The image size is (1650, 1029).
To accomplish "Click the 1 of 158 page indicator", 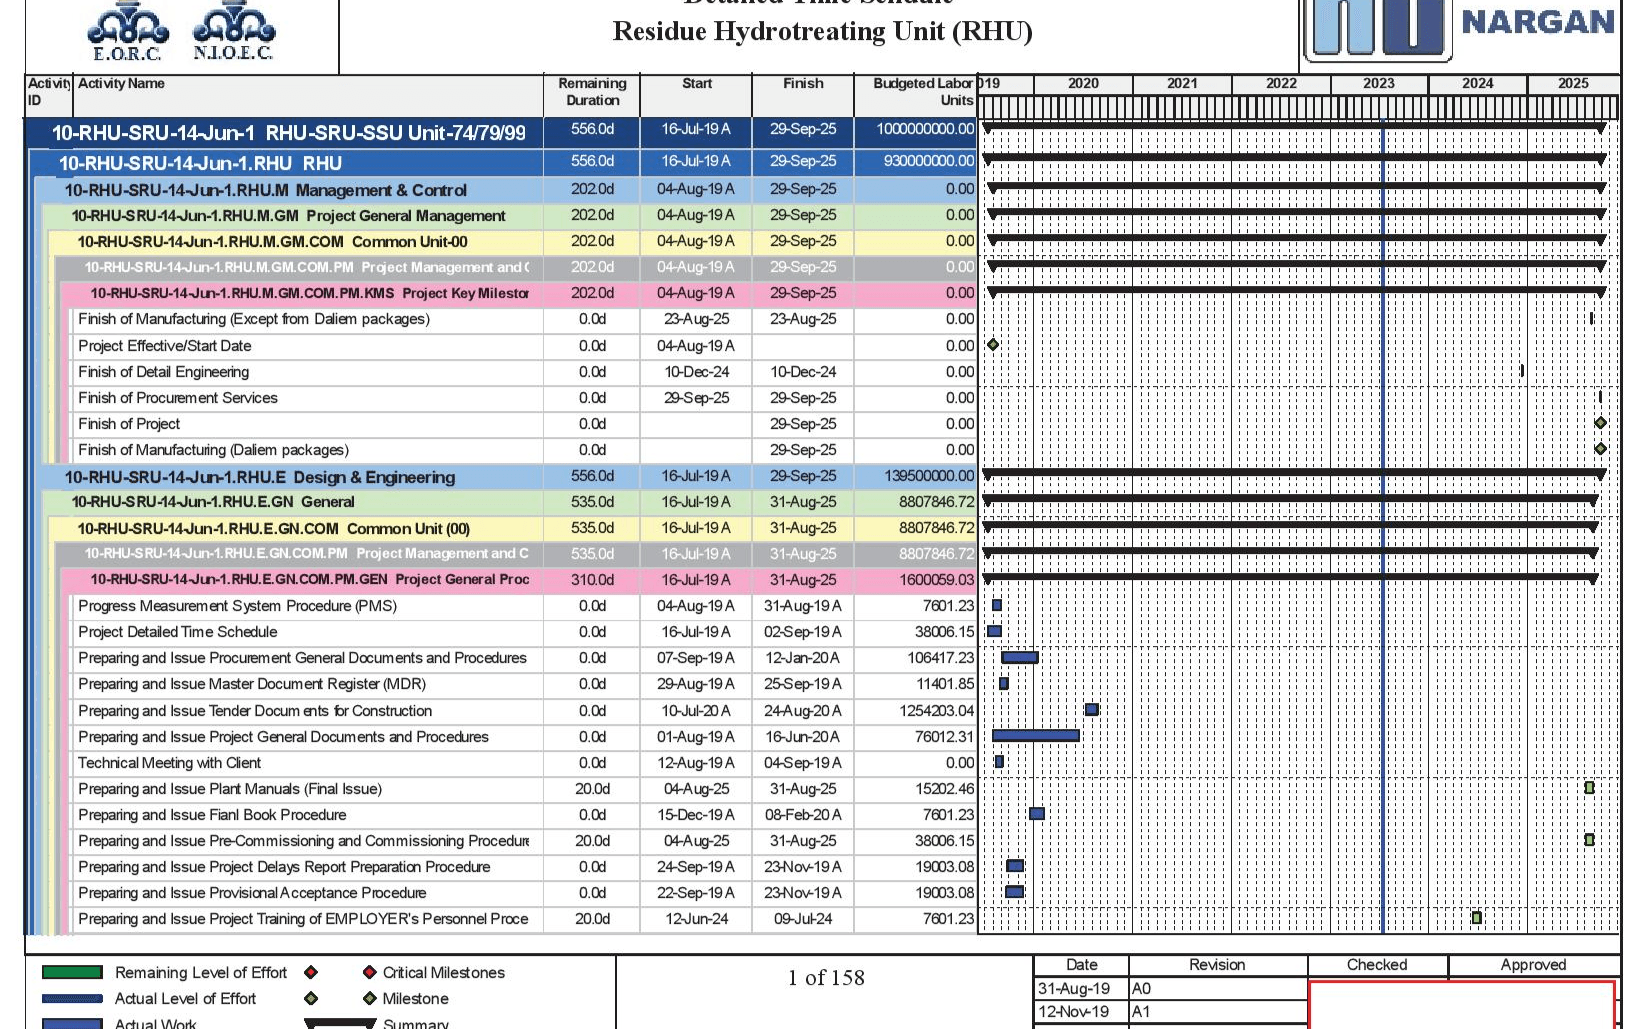I will coord(826,978).
